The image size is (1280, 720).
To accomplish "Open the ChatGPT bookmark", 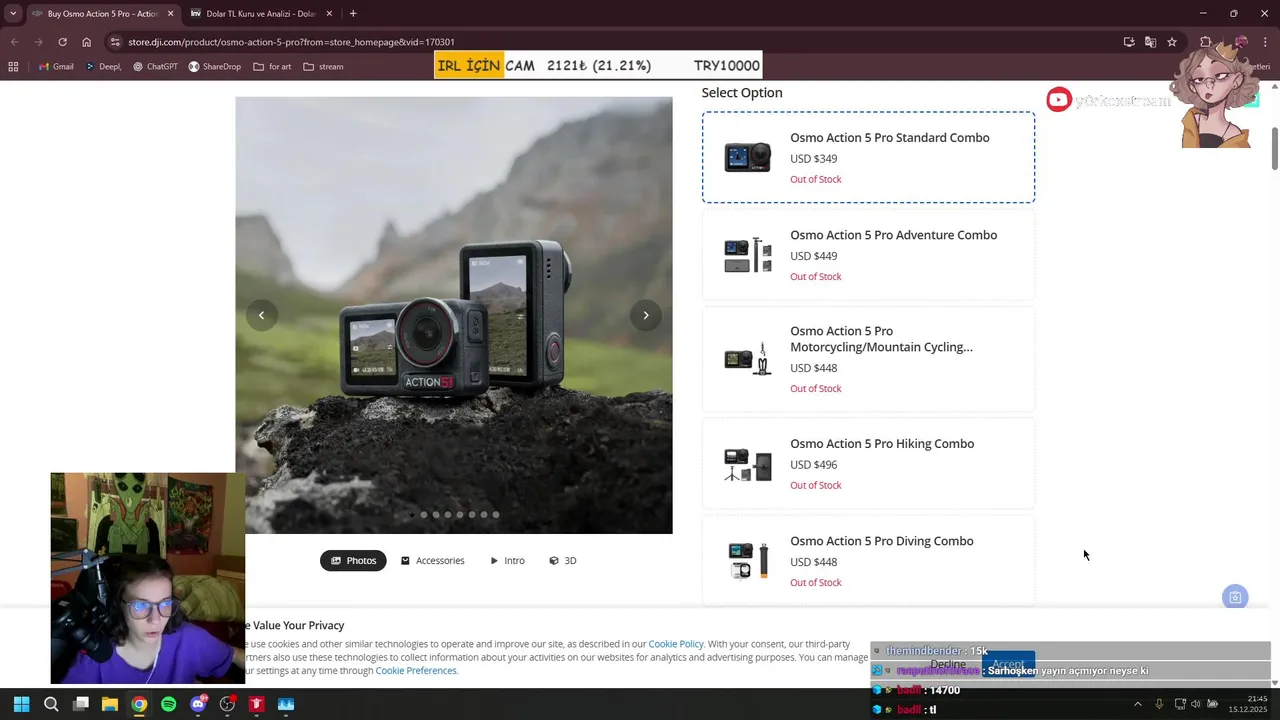I will (155, 67).
